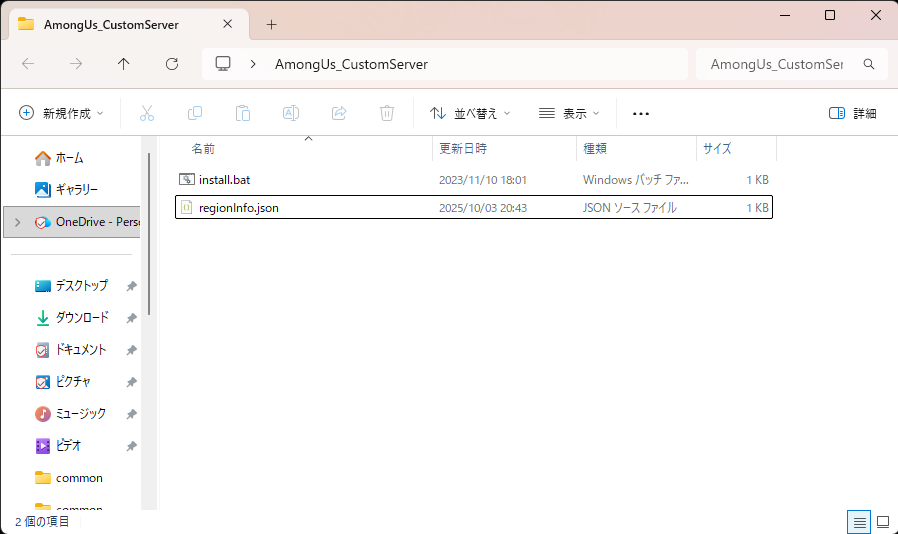Click the Paste clipboard icon
The height and width of the screenshot is (534, 898).
(x=243, y=113)
